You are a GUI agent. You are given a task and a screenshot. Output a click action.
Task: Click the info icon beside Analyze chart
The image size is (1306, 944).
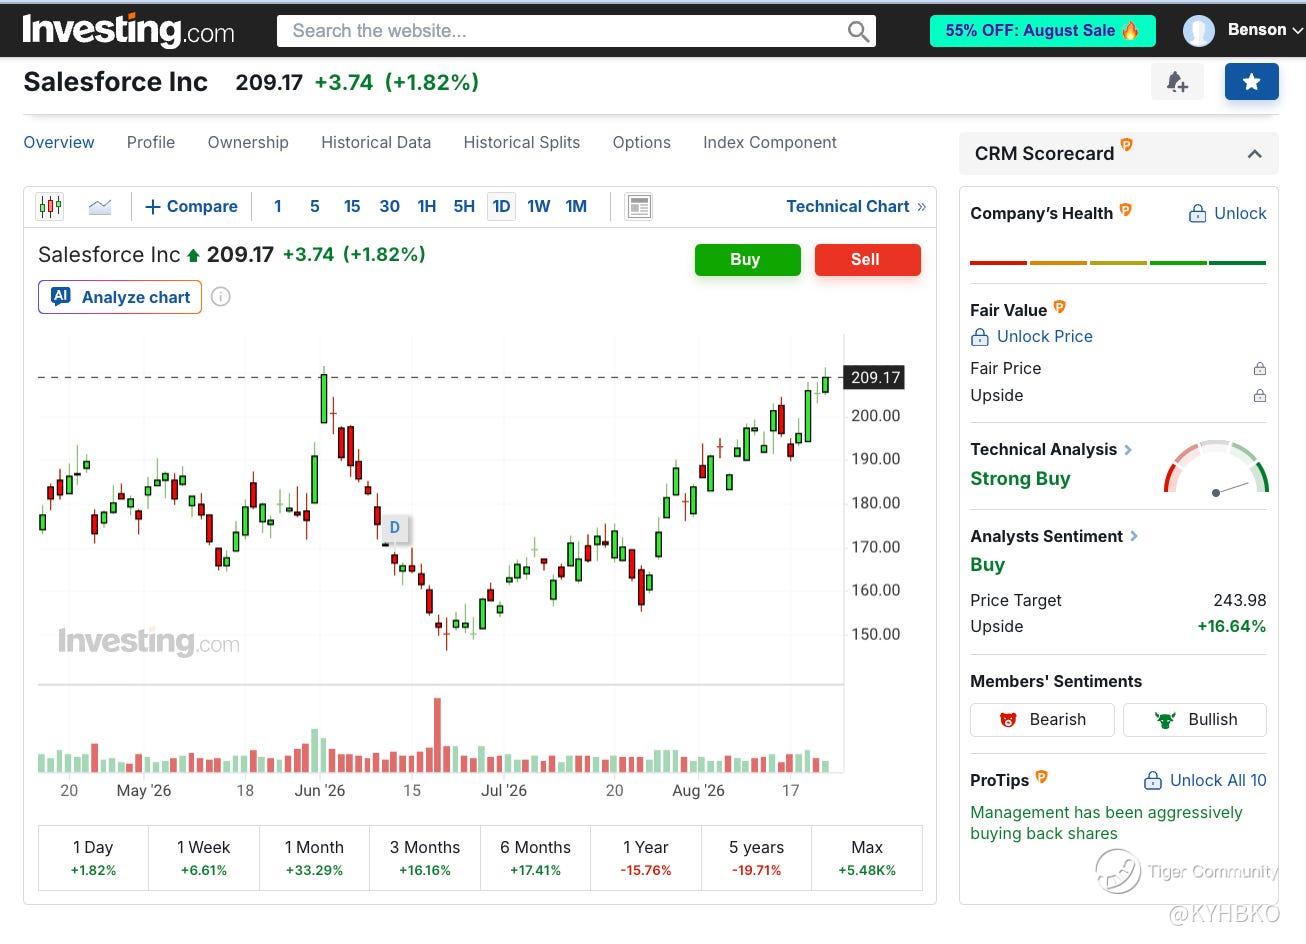[x=221, y=297]
